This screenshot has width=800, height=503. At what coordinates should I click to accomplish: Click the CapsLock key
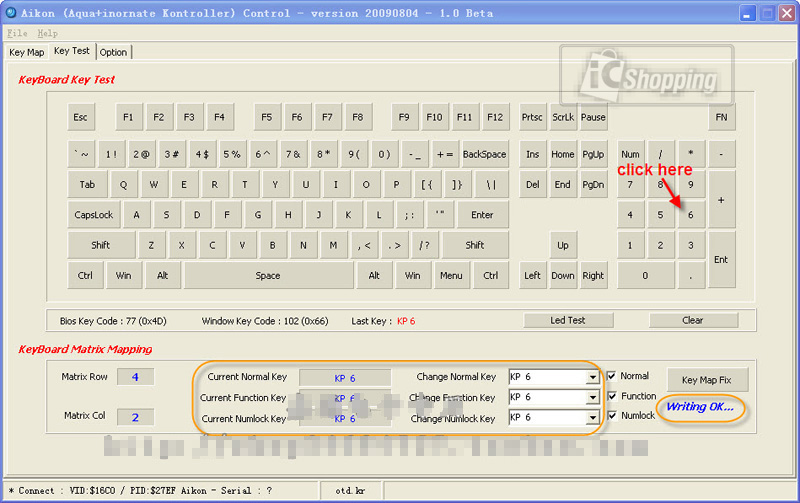click(x=94, y=215)
